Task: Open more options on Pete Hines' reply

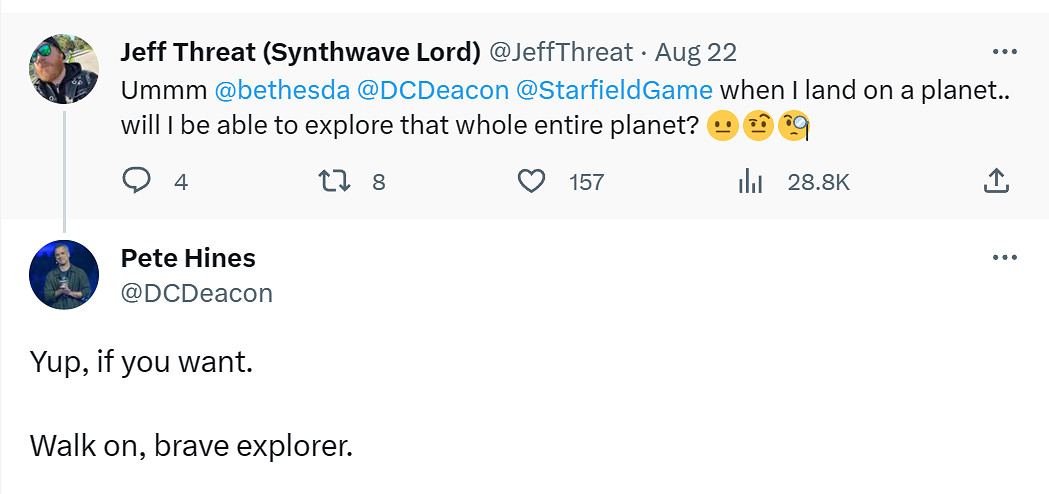Action: [1003, 258]
